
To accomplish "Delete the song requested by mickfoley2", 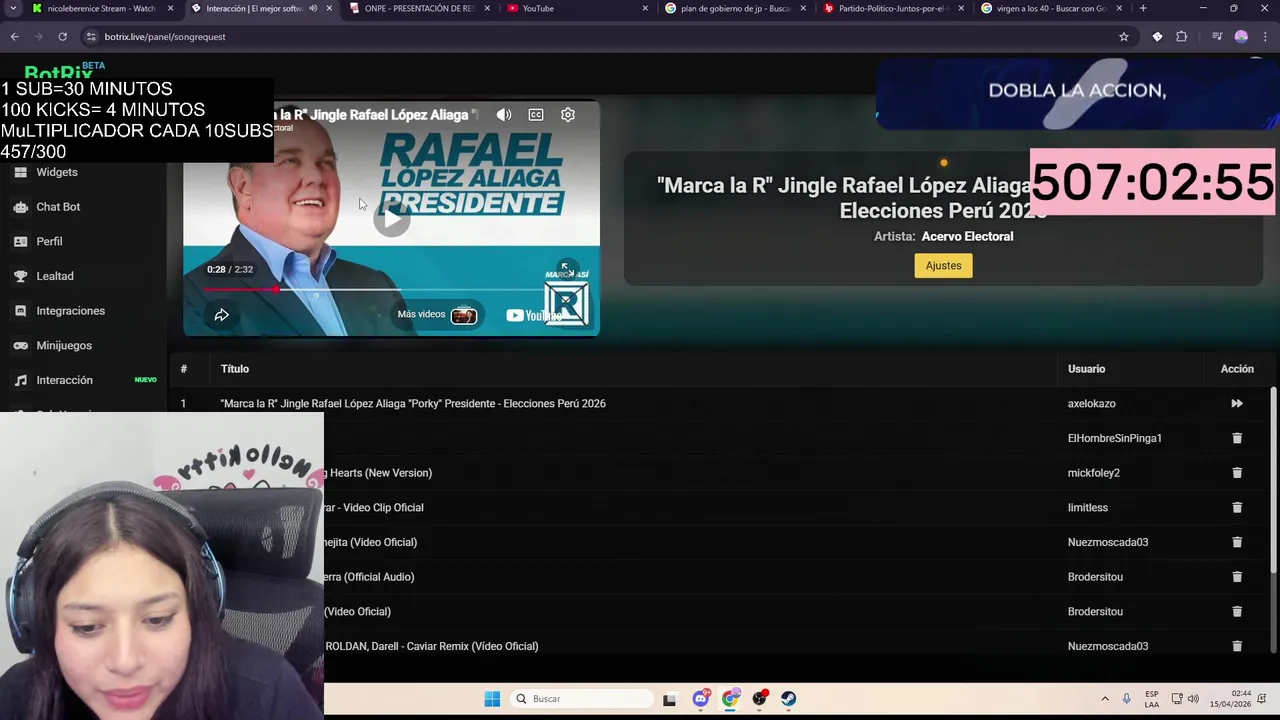I will click(x=1237, y=473).
